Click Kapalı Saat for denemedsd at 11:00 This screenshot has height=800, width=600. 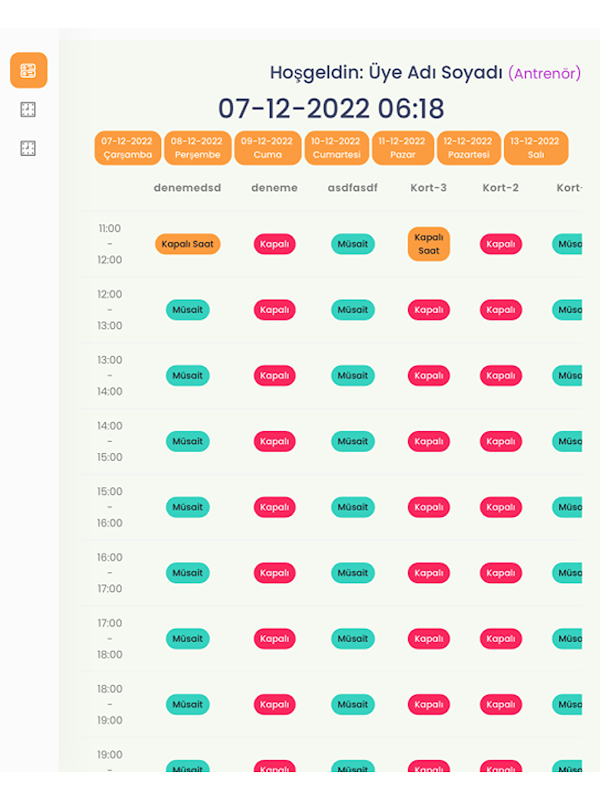pos(188,244)
